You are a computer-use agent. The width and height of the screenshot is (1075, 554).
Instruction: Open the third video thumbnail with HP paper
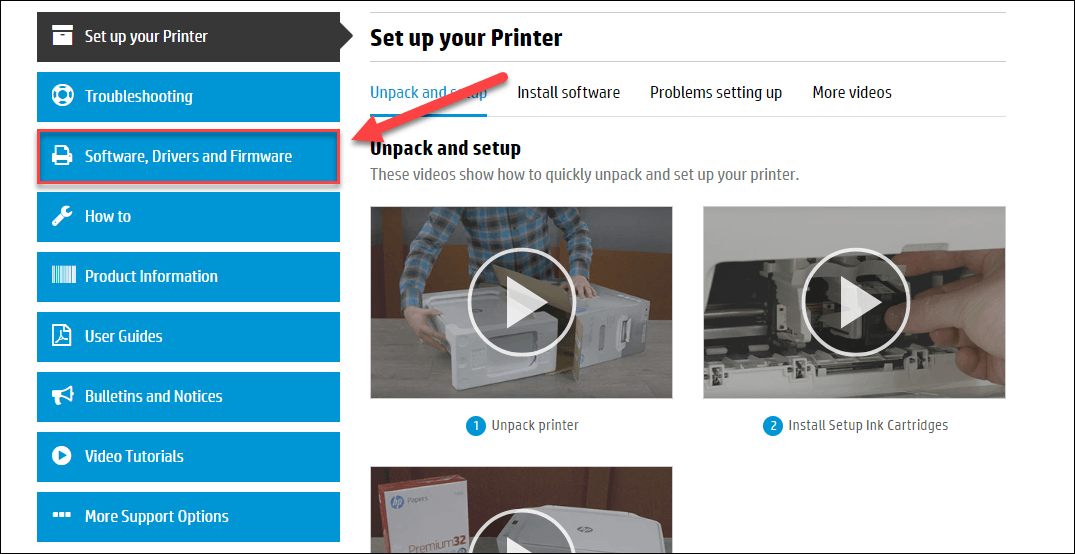click(520, 510)
